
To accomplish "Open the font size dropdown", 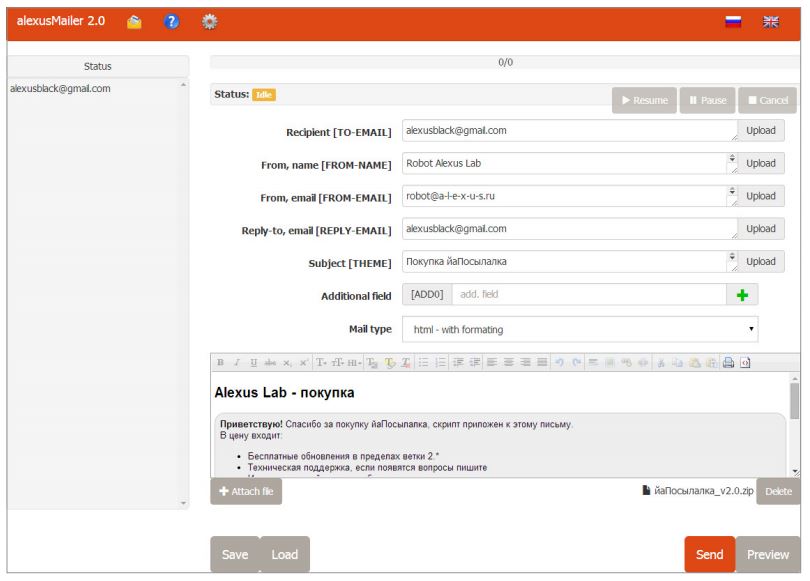I will [x=337, y=363].
